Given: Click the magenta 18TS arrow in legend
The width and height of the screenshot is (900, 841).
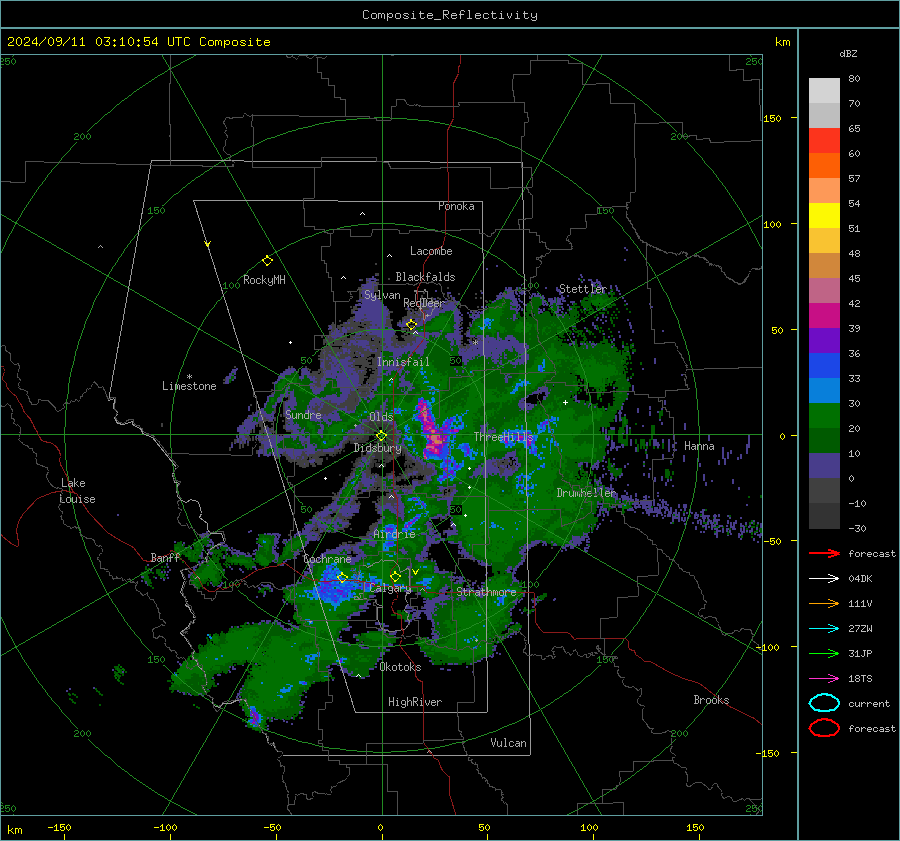Looking at the screenshot, I should [824, 679].
